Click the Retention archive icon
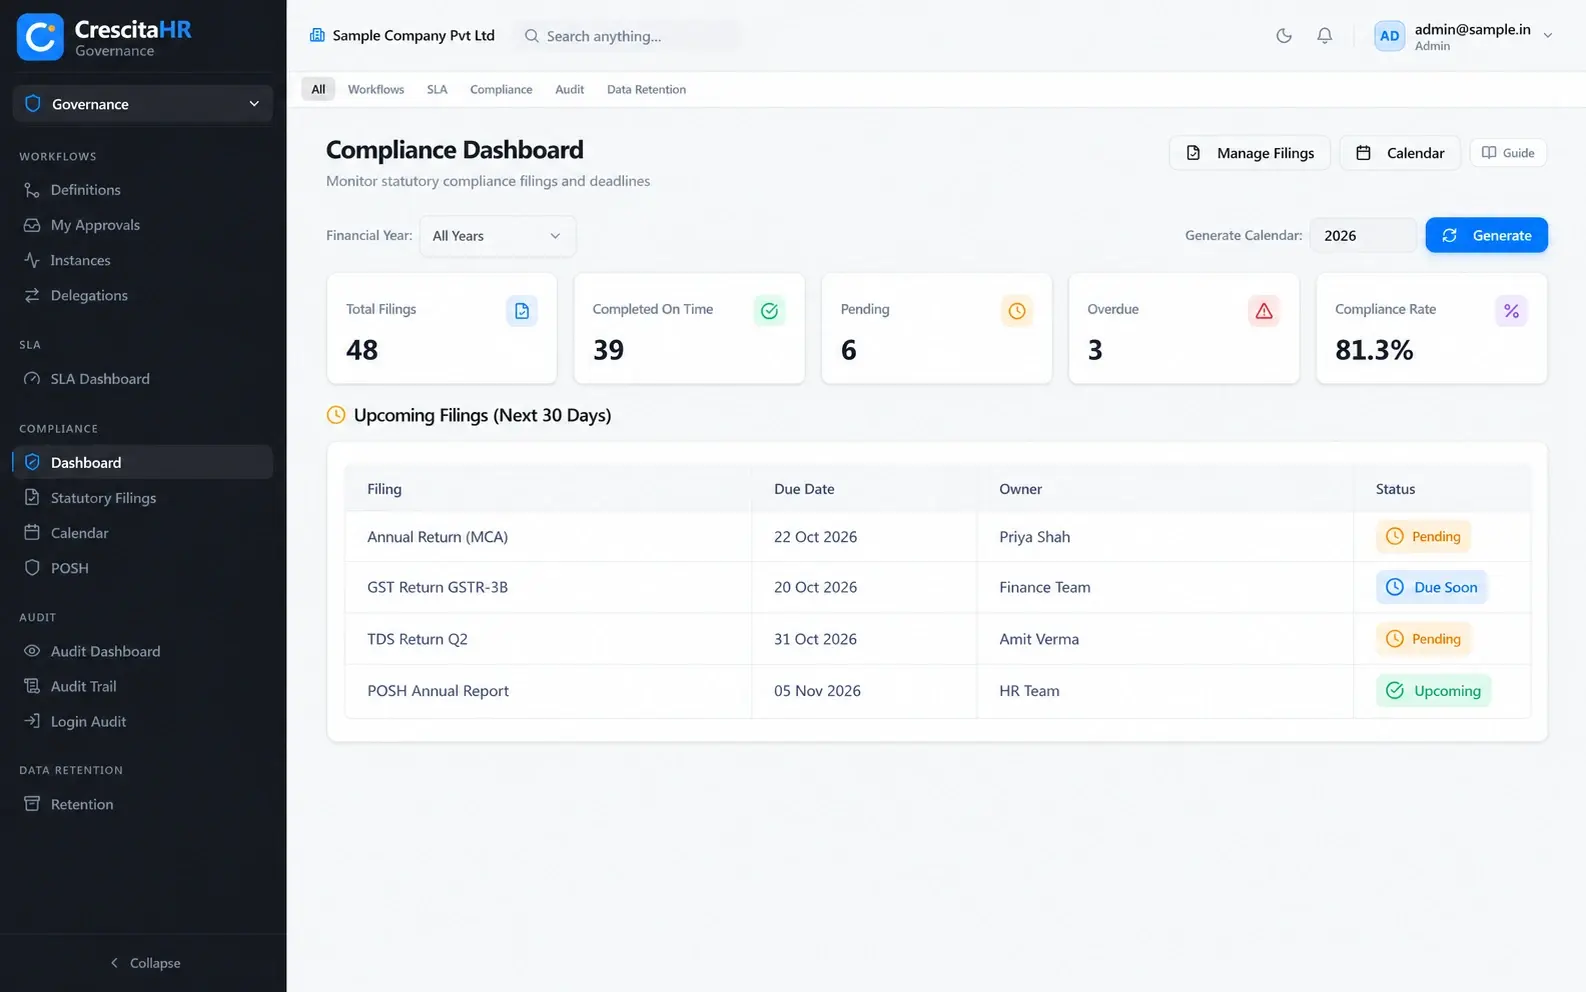This screenshot has height=992, width=1586. (32, 804)
